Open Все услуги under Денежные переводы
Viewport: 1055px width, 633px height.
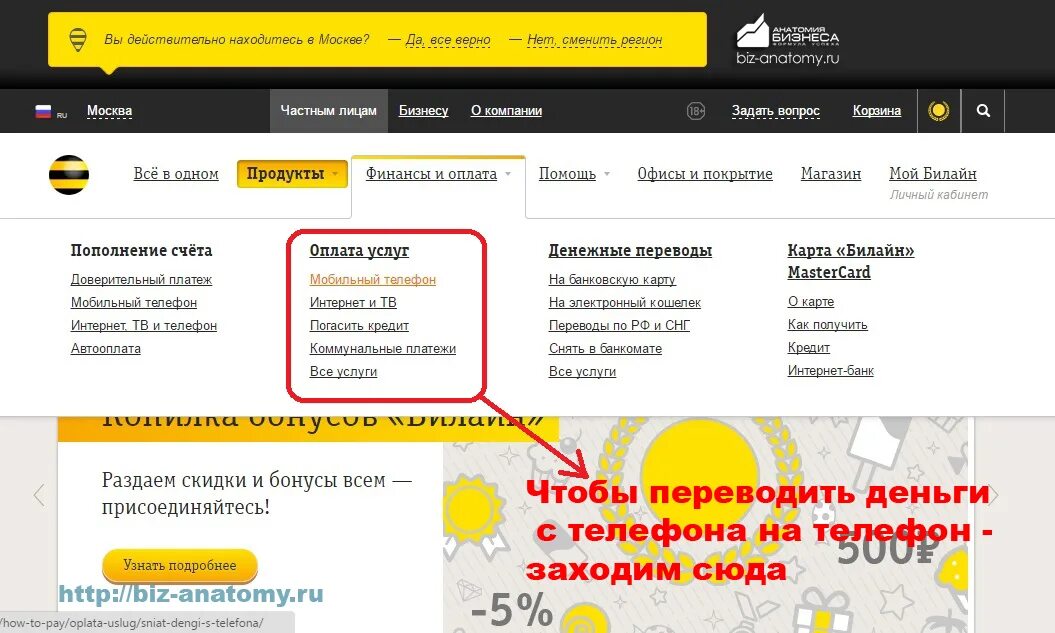[582, 371]
